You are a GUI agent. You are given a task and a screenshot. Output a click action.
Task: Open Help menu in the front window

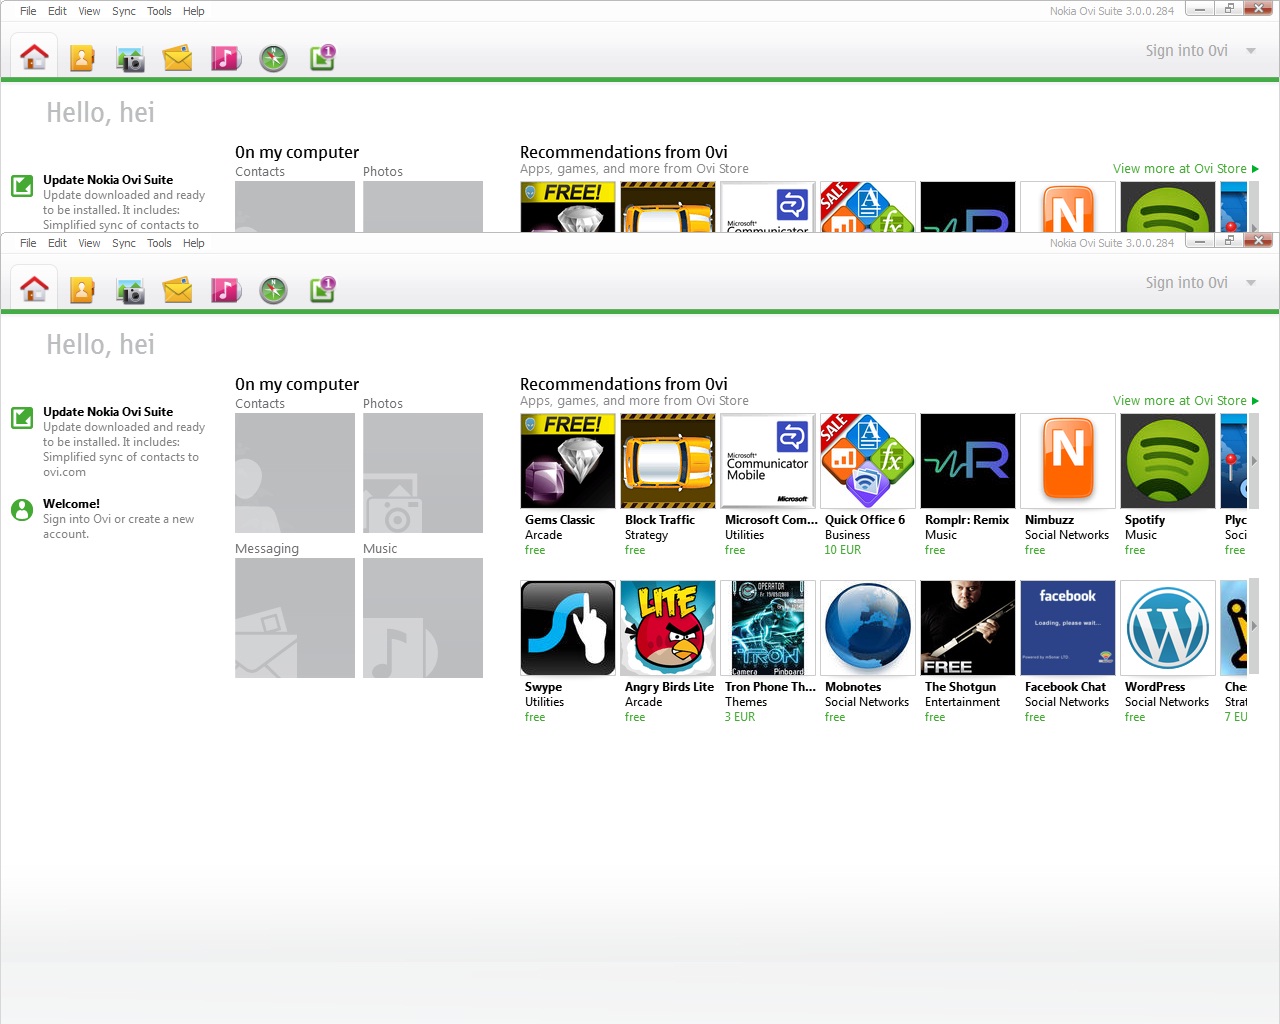[x=194, y=243]
